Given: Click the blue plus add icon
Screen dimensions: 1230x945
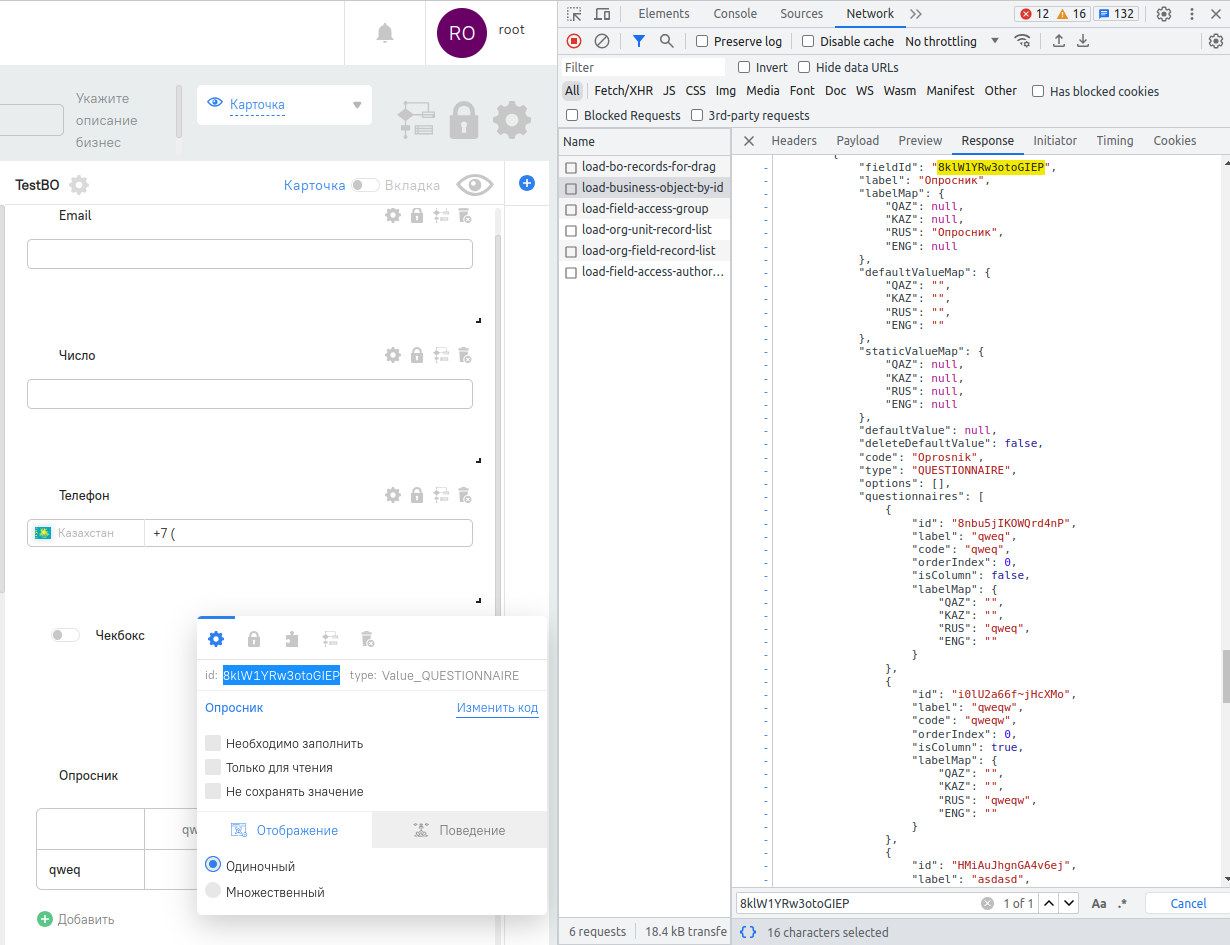Looking at the screenshot, I should coord(527,183).
